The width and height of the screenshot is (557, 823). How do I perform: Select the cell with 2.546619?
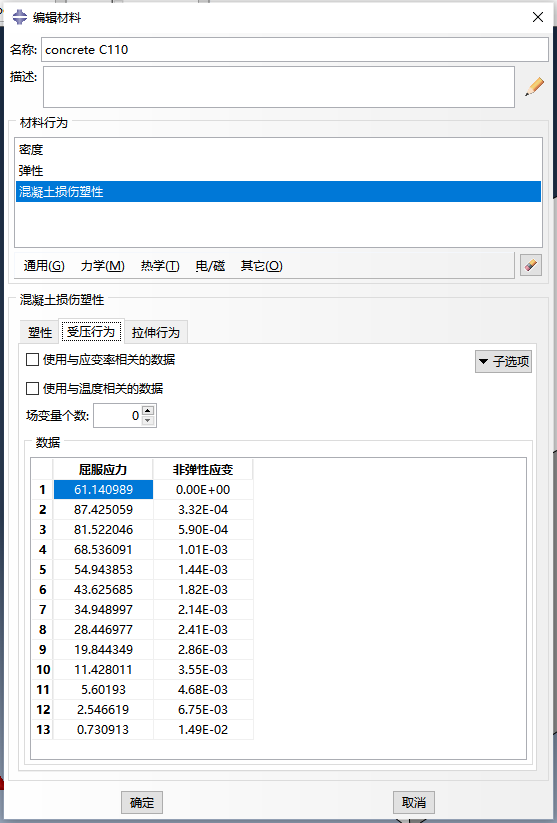(103, 709)
